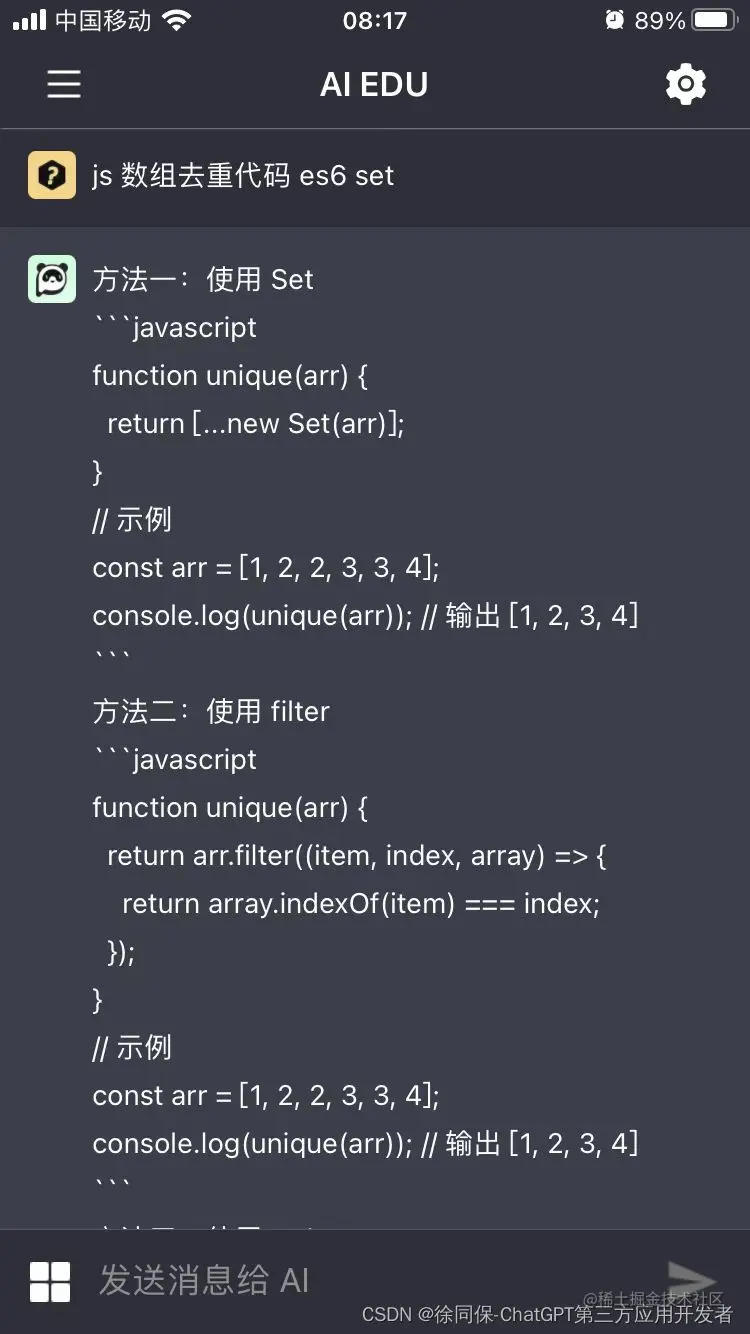Tap the Wi-Fi icon in status bar
Image resolution: width=750 pixels, height=1334 pixels.
point(176,20)
